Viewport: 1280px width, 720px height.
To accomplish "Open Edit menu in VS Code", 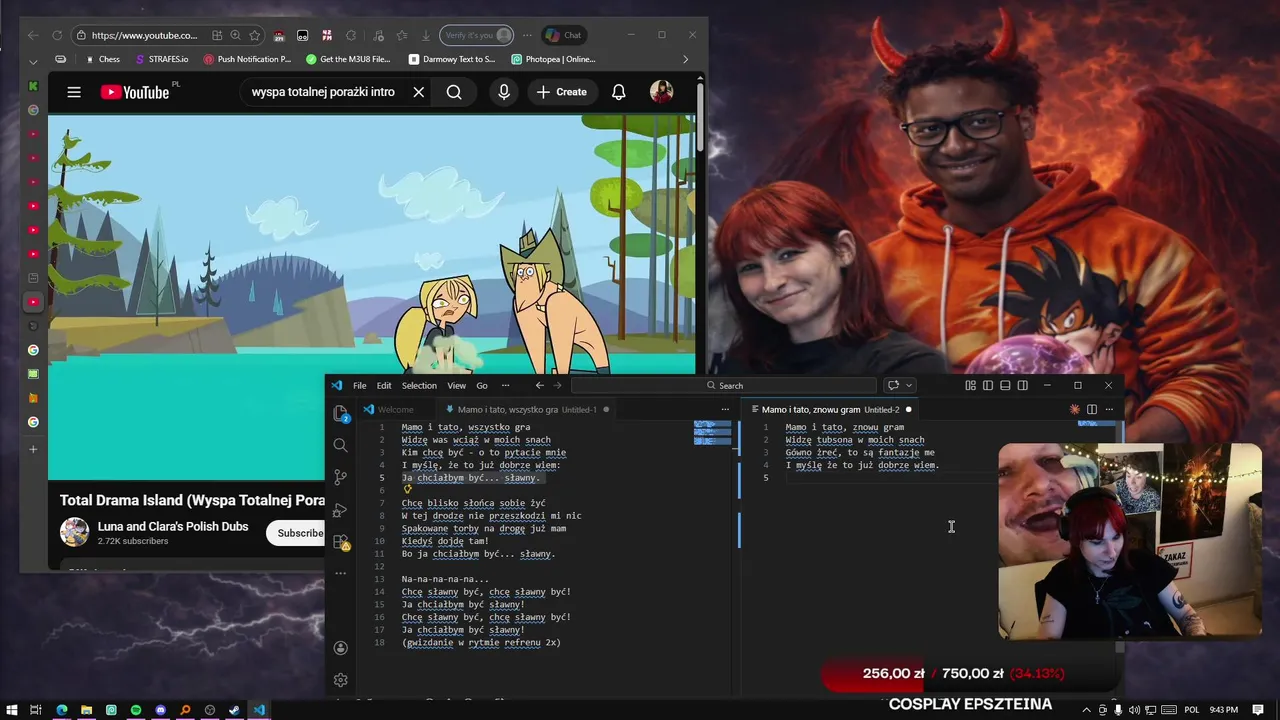I will 384,385.
